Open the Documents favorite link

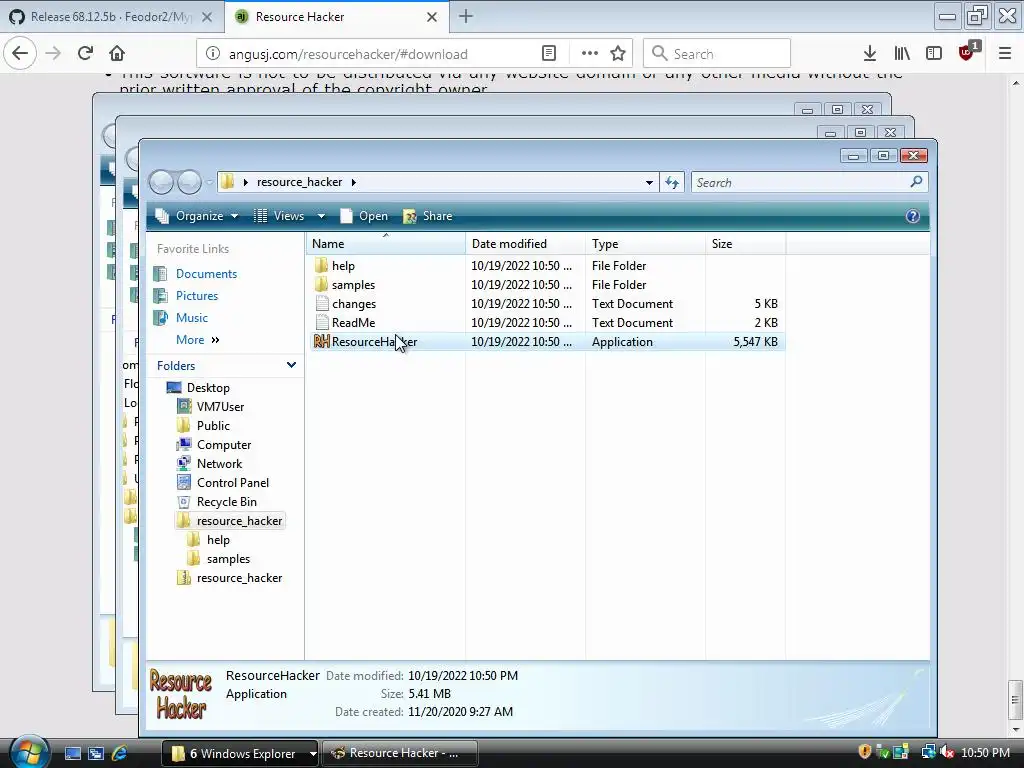[x=206, y=274]
